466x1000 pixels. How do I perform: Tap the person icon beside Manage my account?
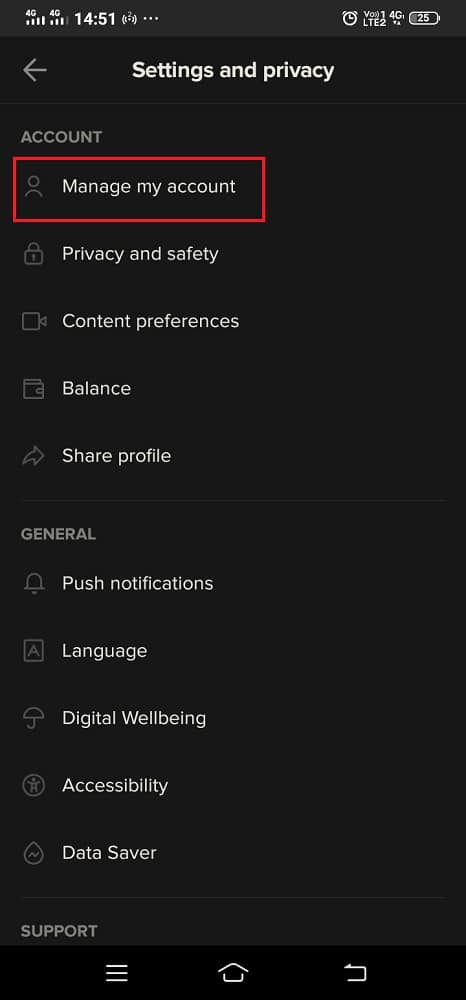coord(33,187)
